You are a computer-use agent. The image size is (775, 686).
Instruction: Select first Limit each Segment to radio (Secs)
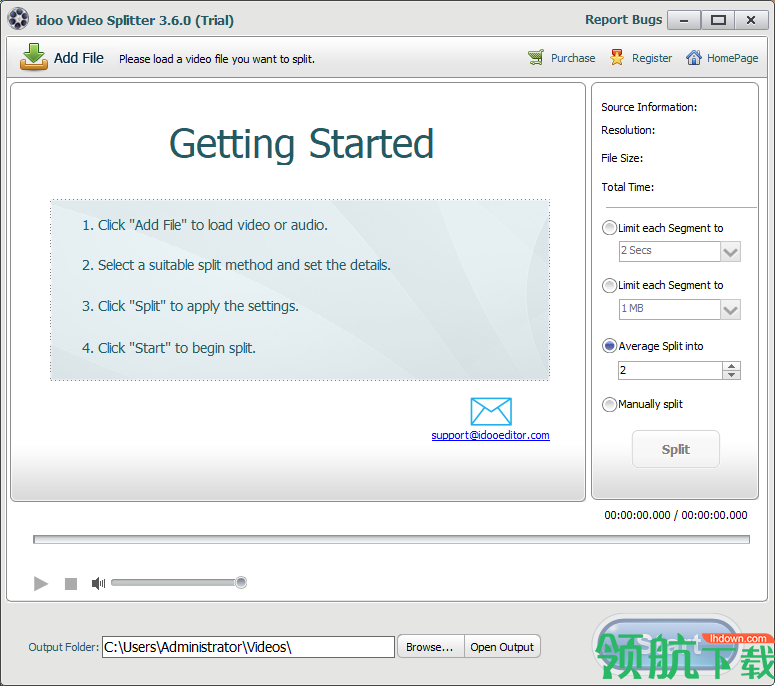(609, 228)
